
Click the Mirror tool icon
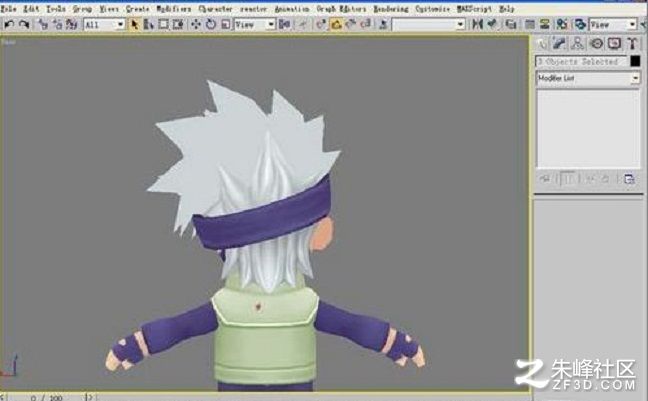click(x=477, y=25)
